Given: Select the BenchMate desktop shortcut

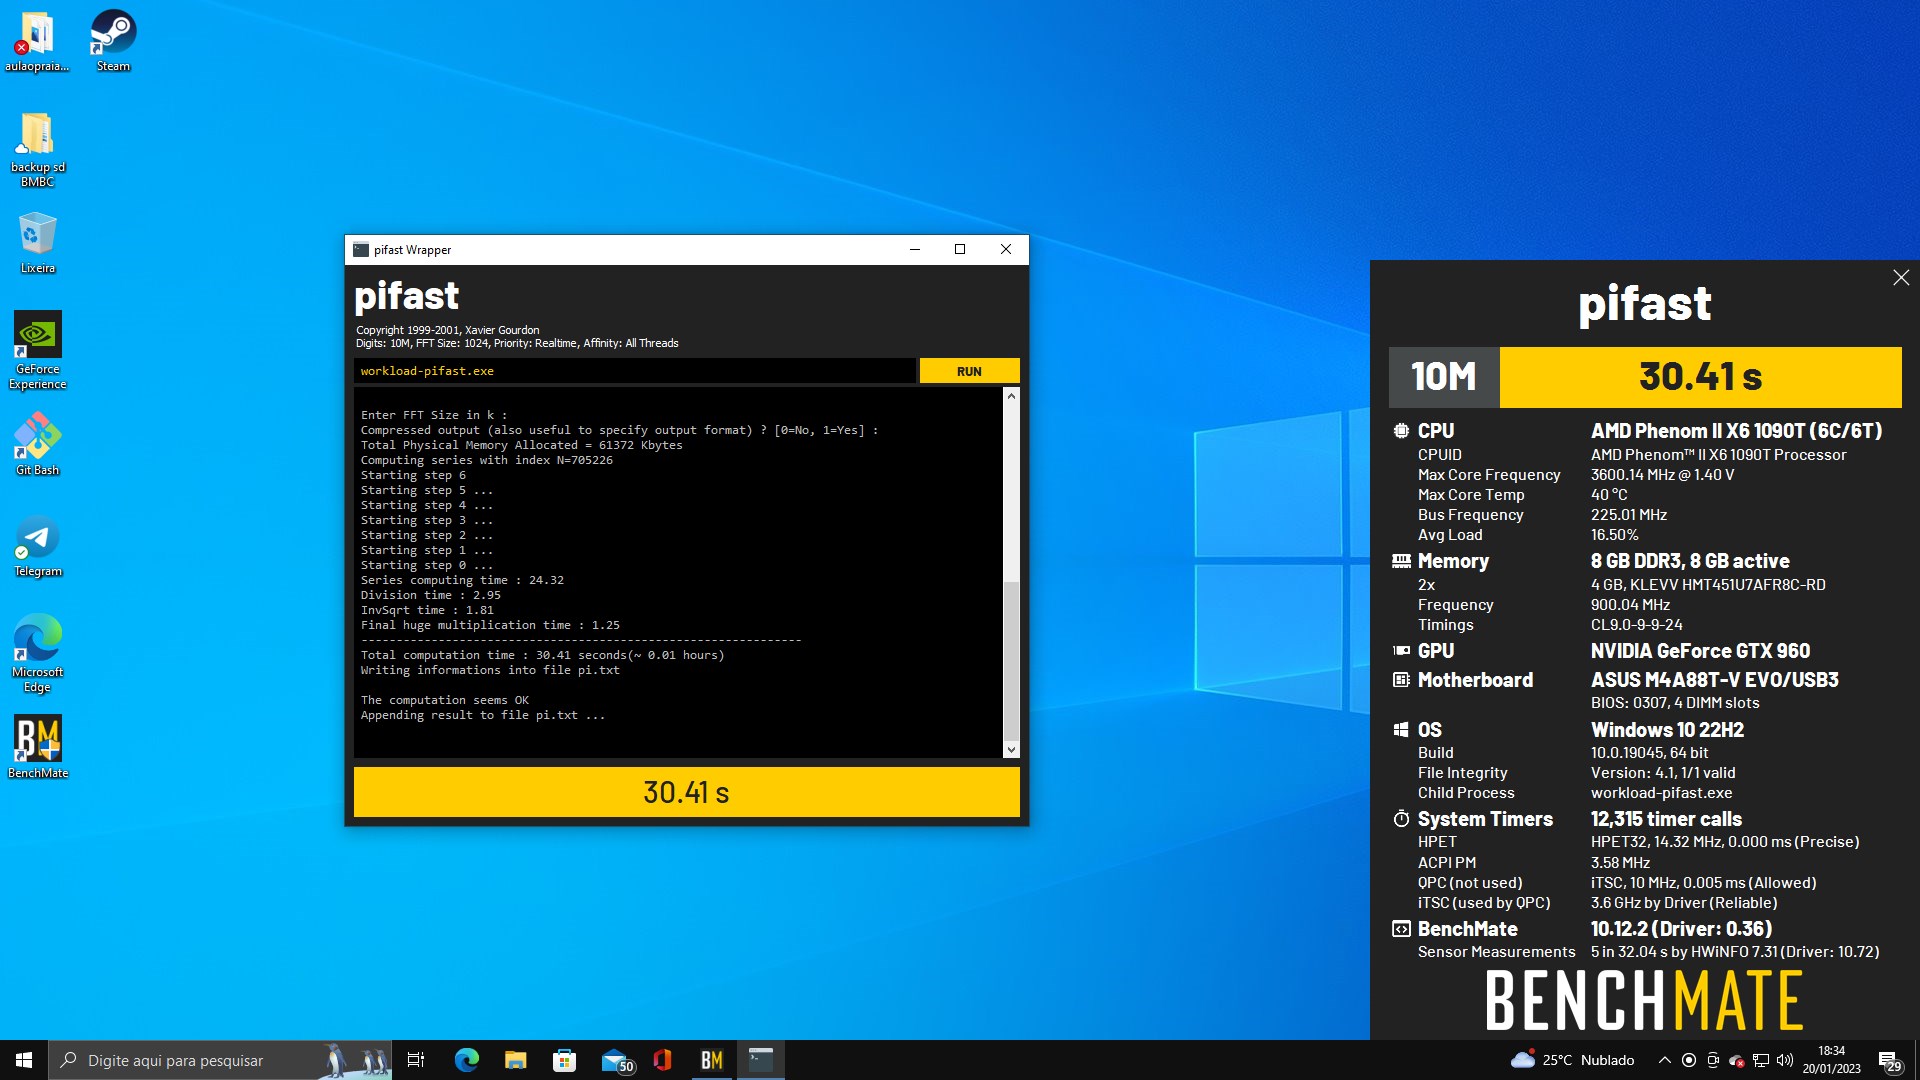Looking at the screenshot, I should tap(37, 747).
